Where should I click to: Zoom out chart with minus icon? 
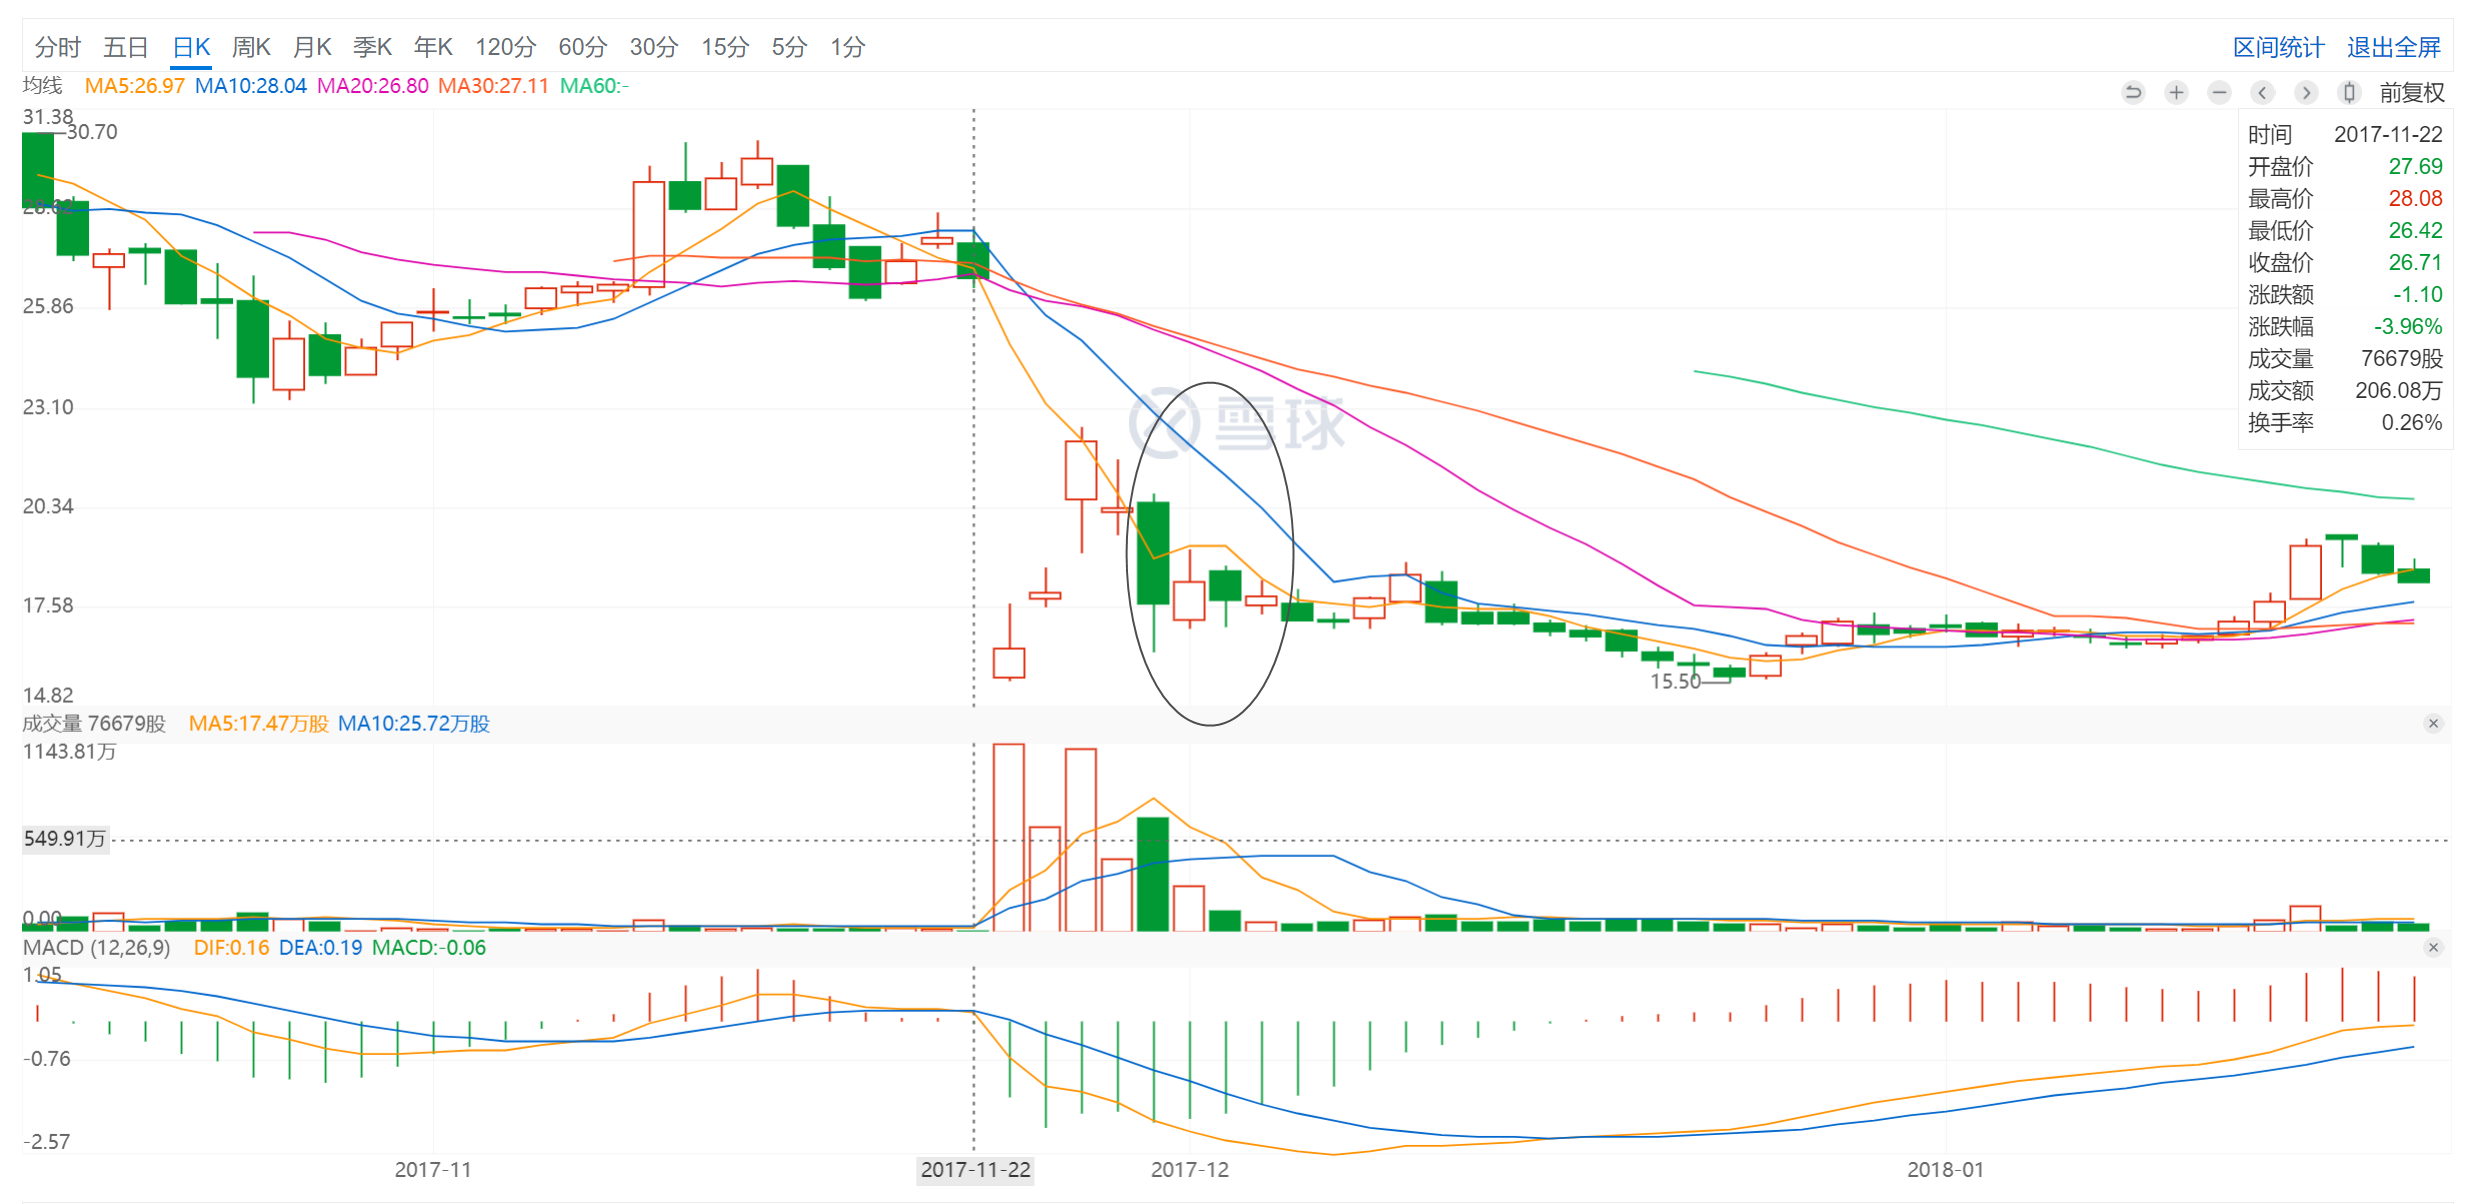click(2219, 93)
